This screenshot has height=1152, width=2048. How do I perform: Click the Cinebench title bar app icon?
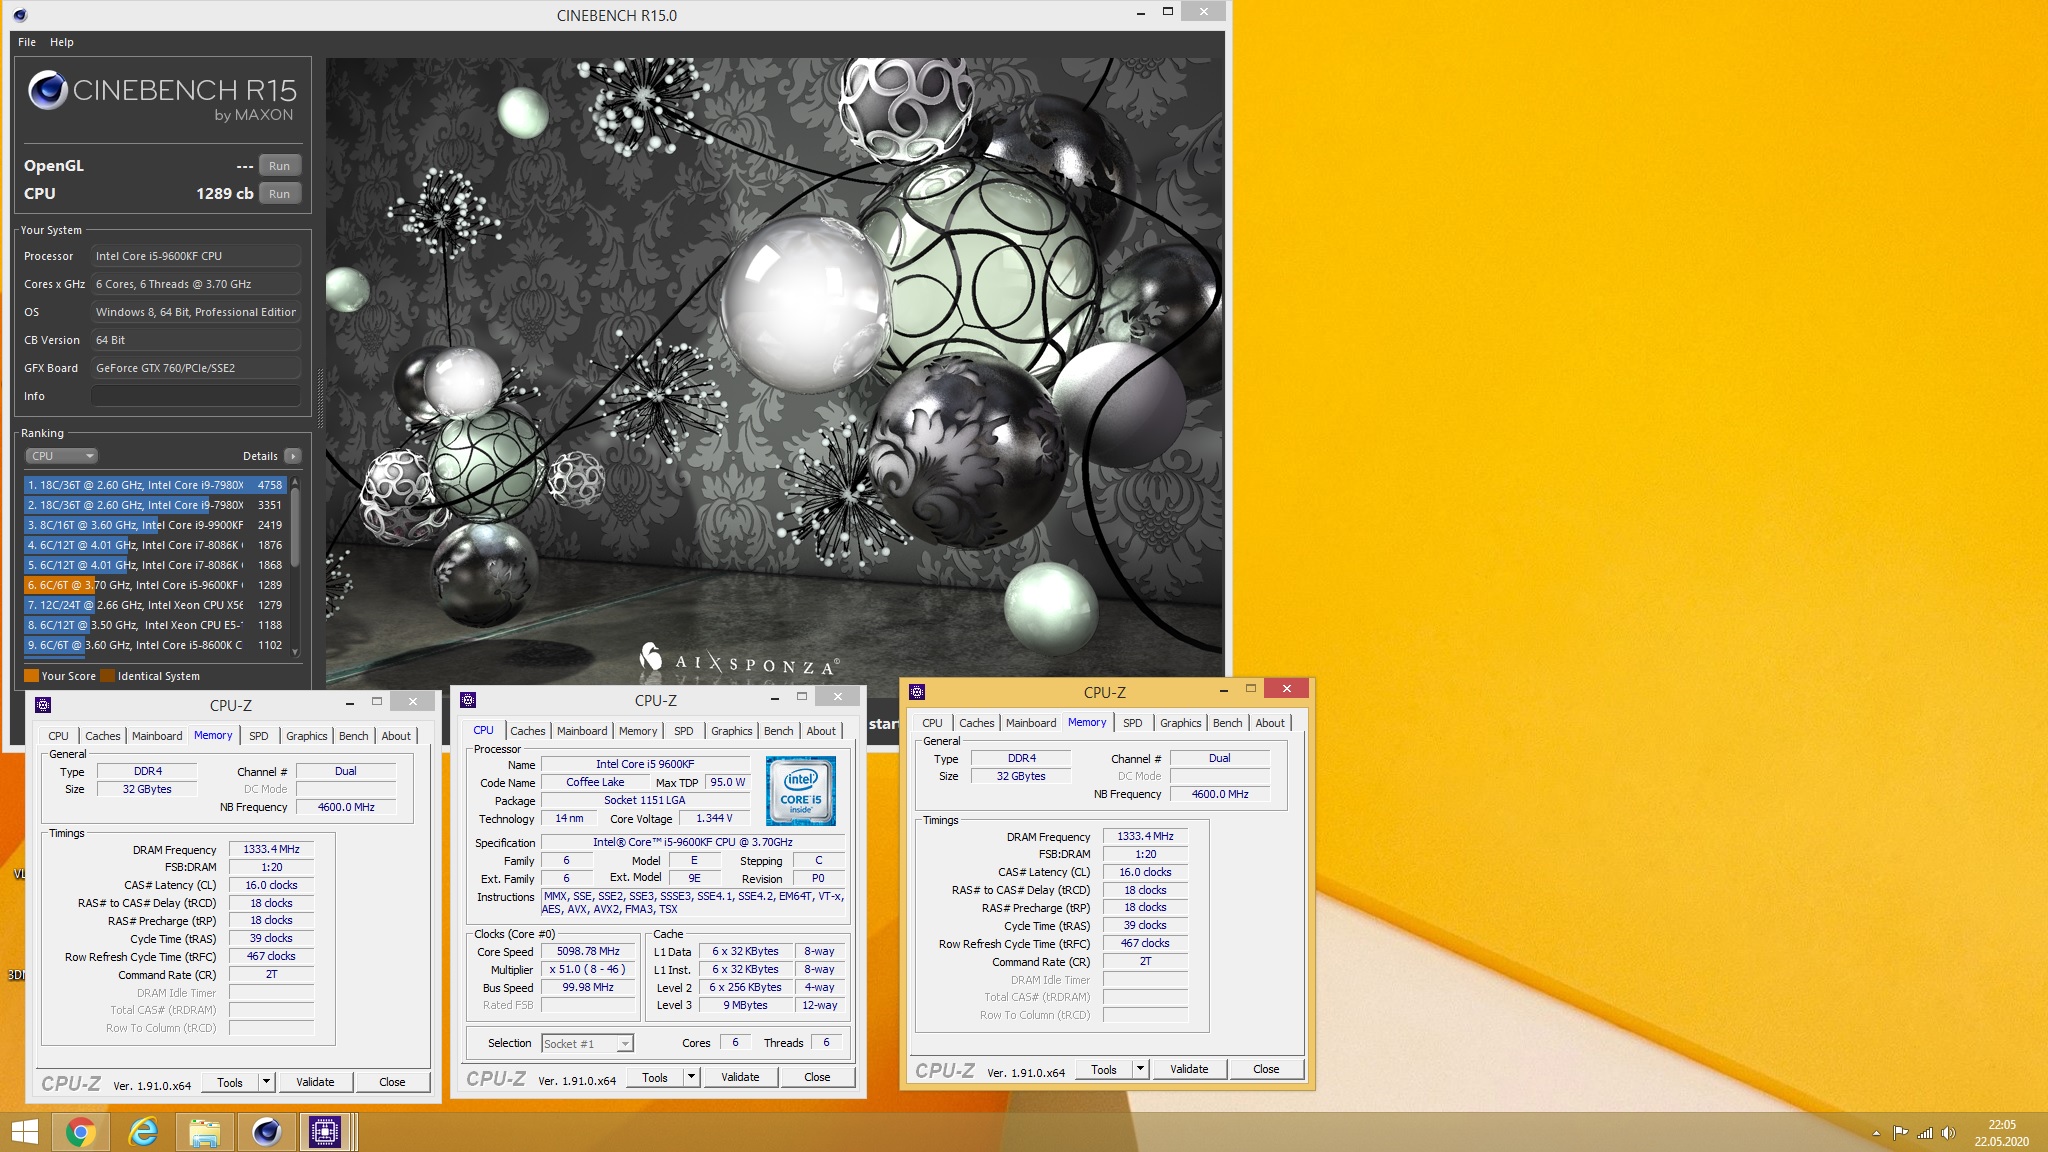20,15
